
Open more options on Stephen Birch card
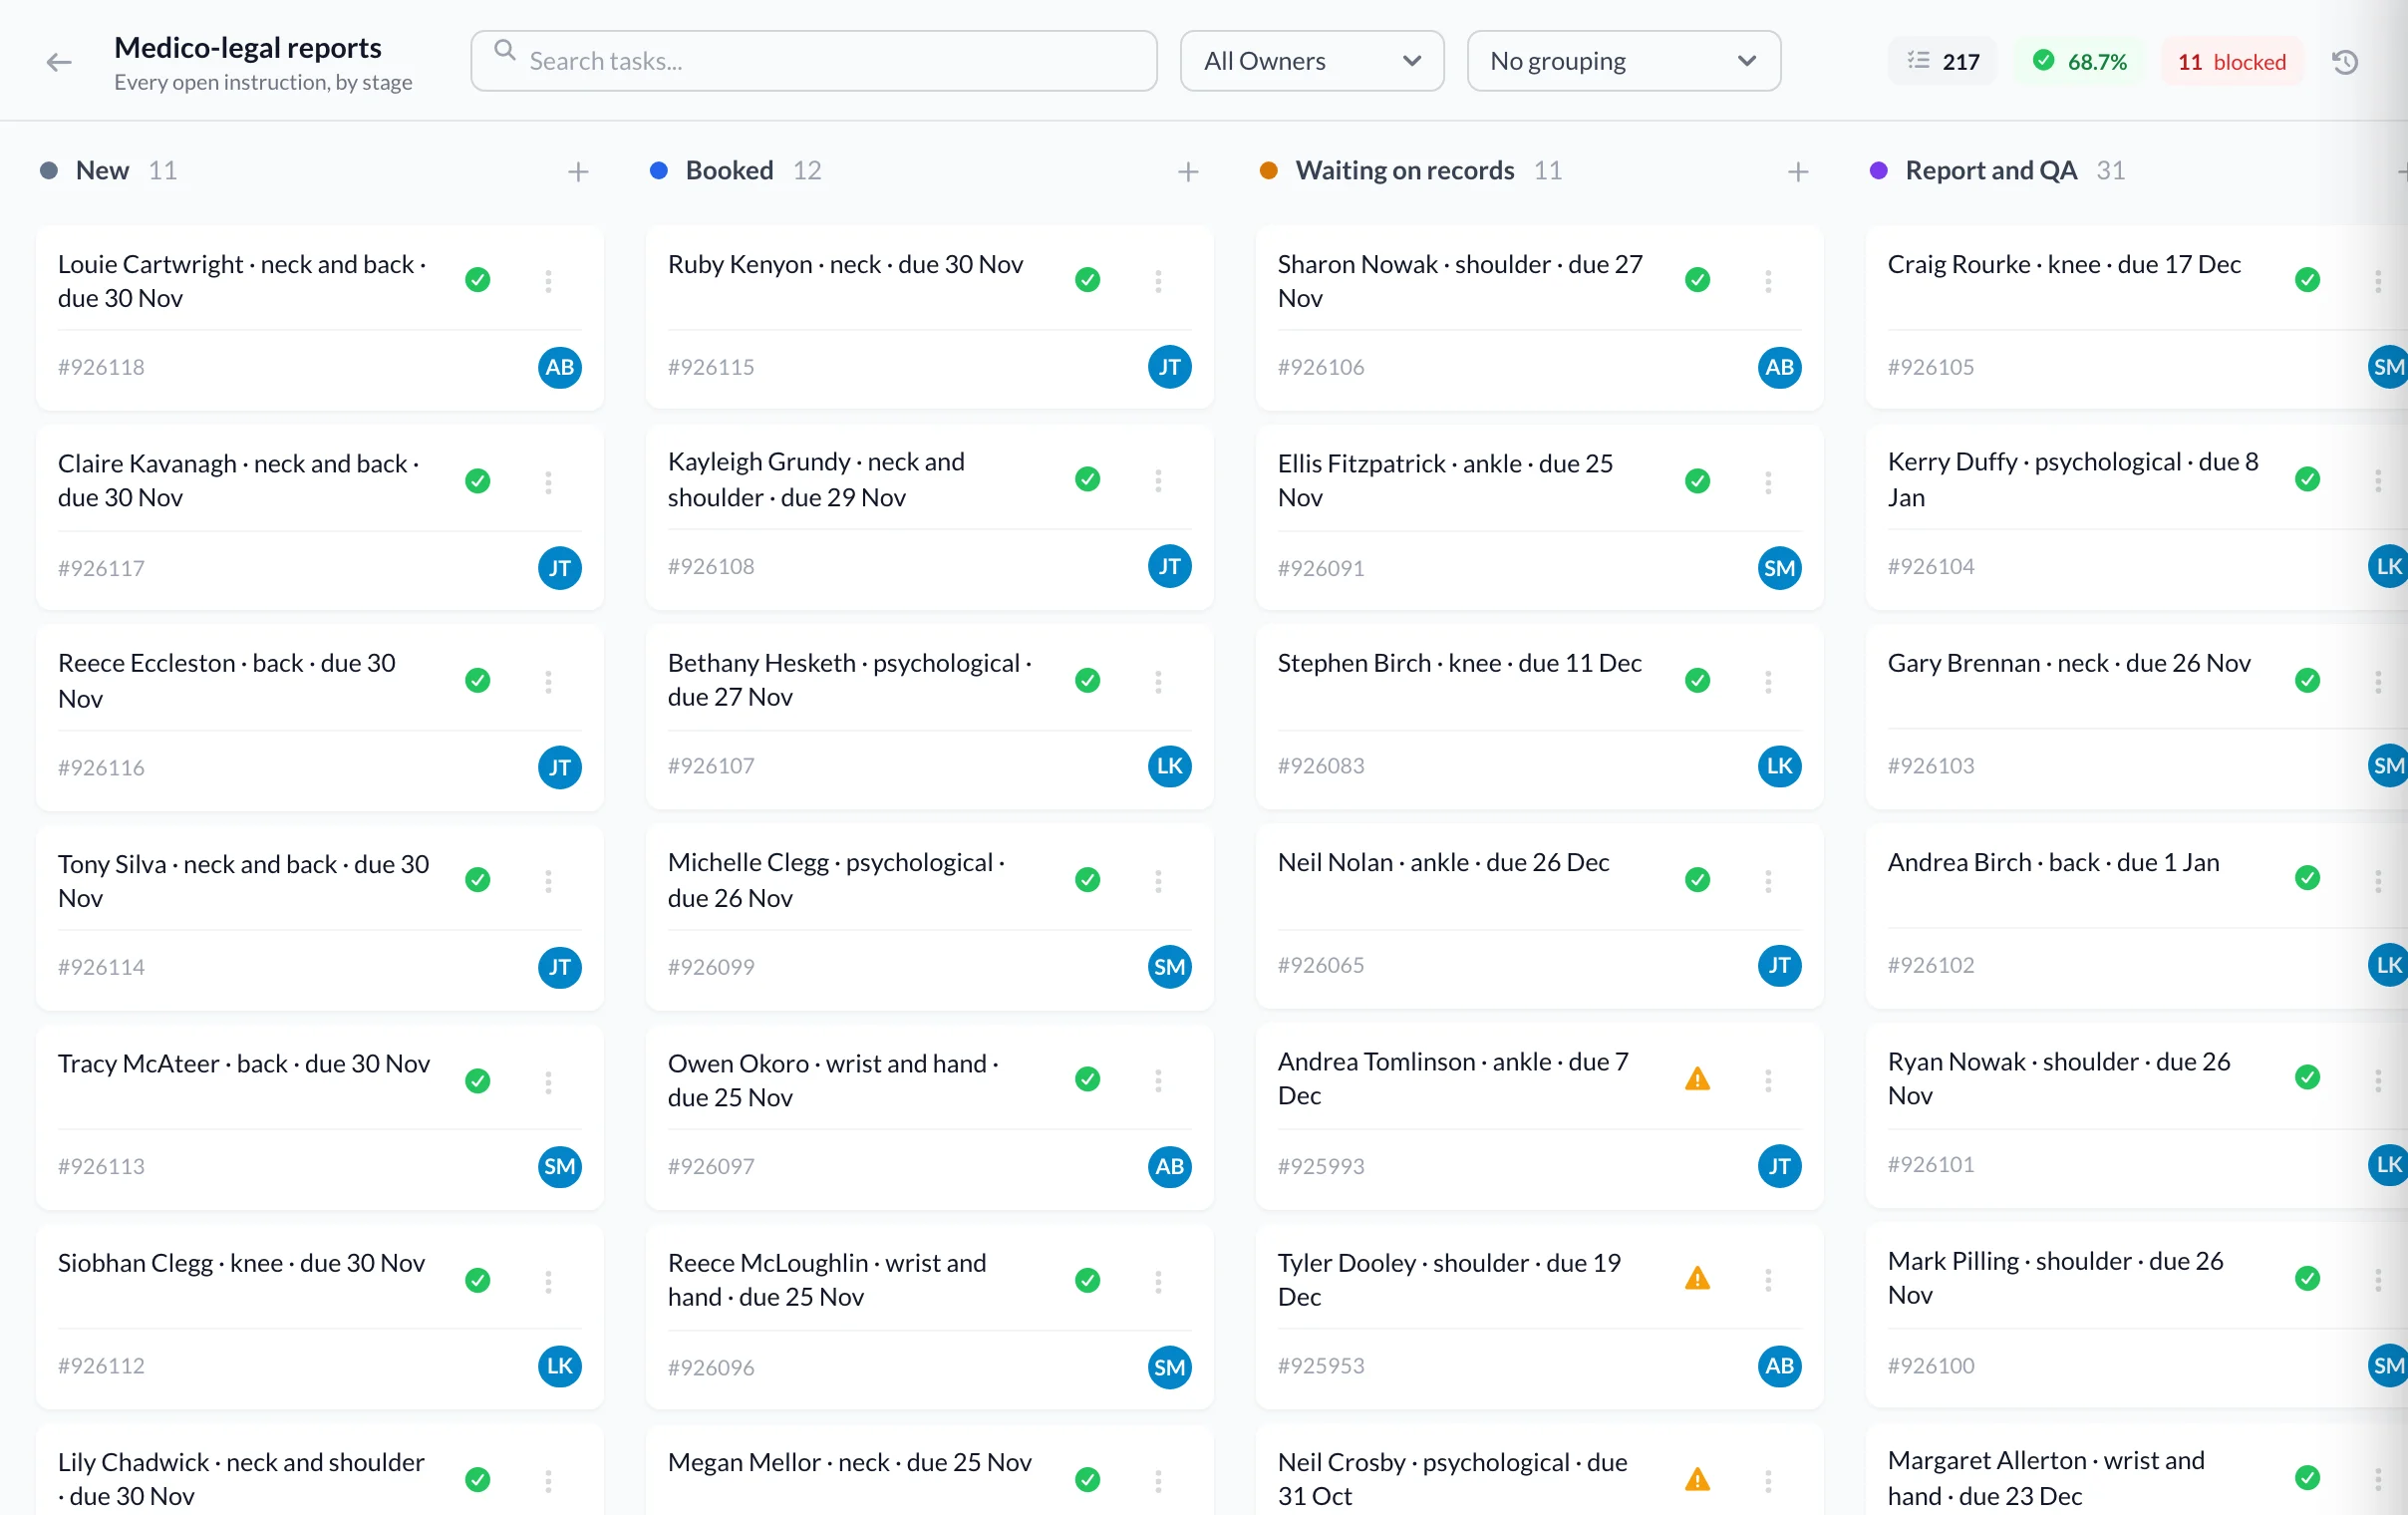pyautogui.click(x=1768, y=682)
